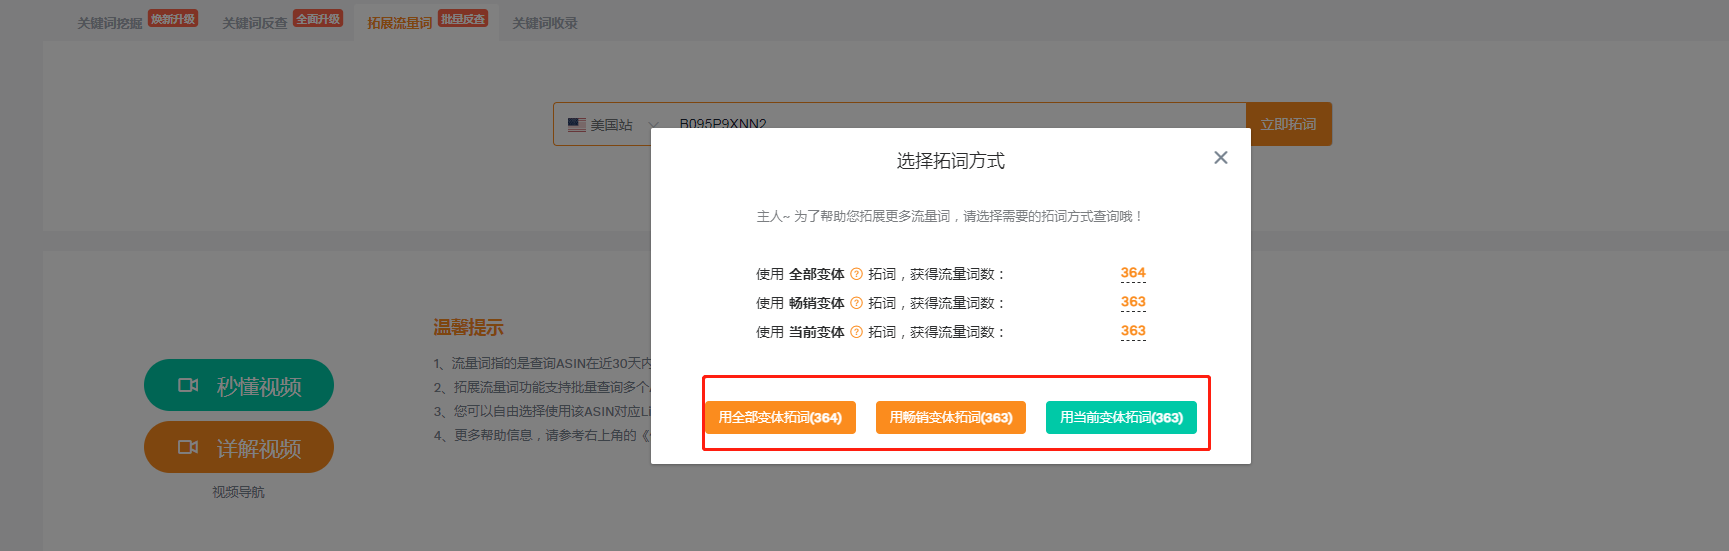
Task: Click the 畅销变体 bold label
Action: 817,303
